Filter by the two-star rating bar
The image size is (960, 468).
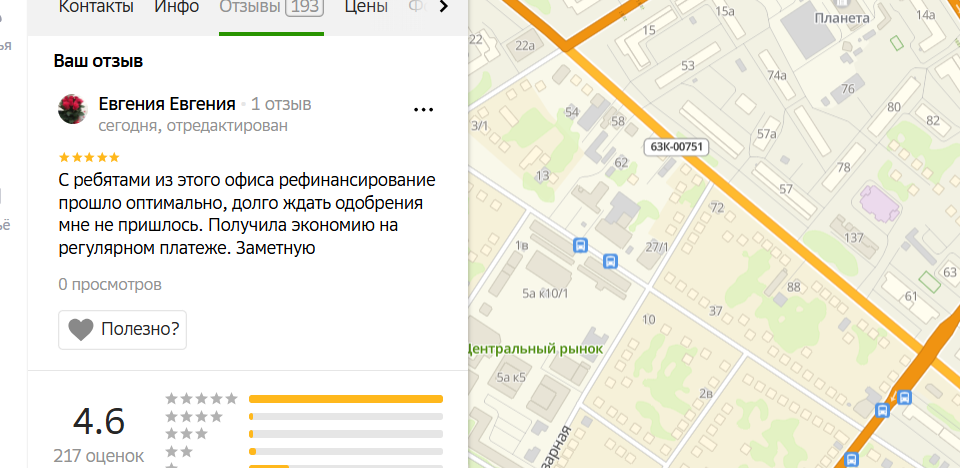click(x=345, y=451)
